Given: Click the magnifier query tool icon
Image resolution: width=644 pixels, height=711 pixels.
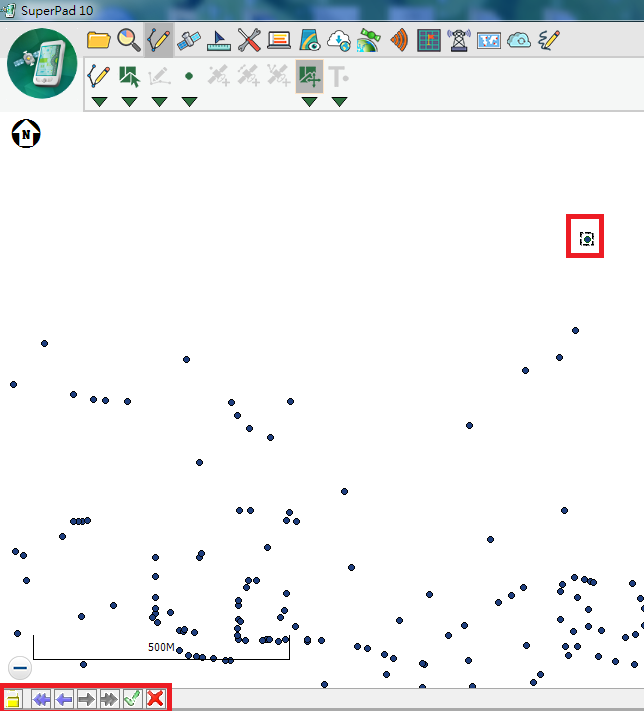Looking at the screenshot, I should pyautogui.click(x=128, y=40).
